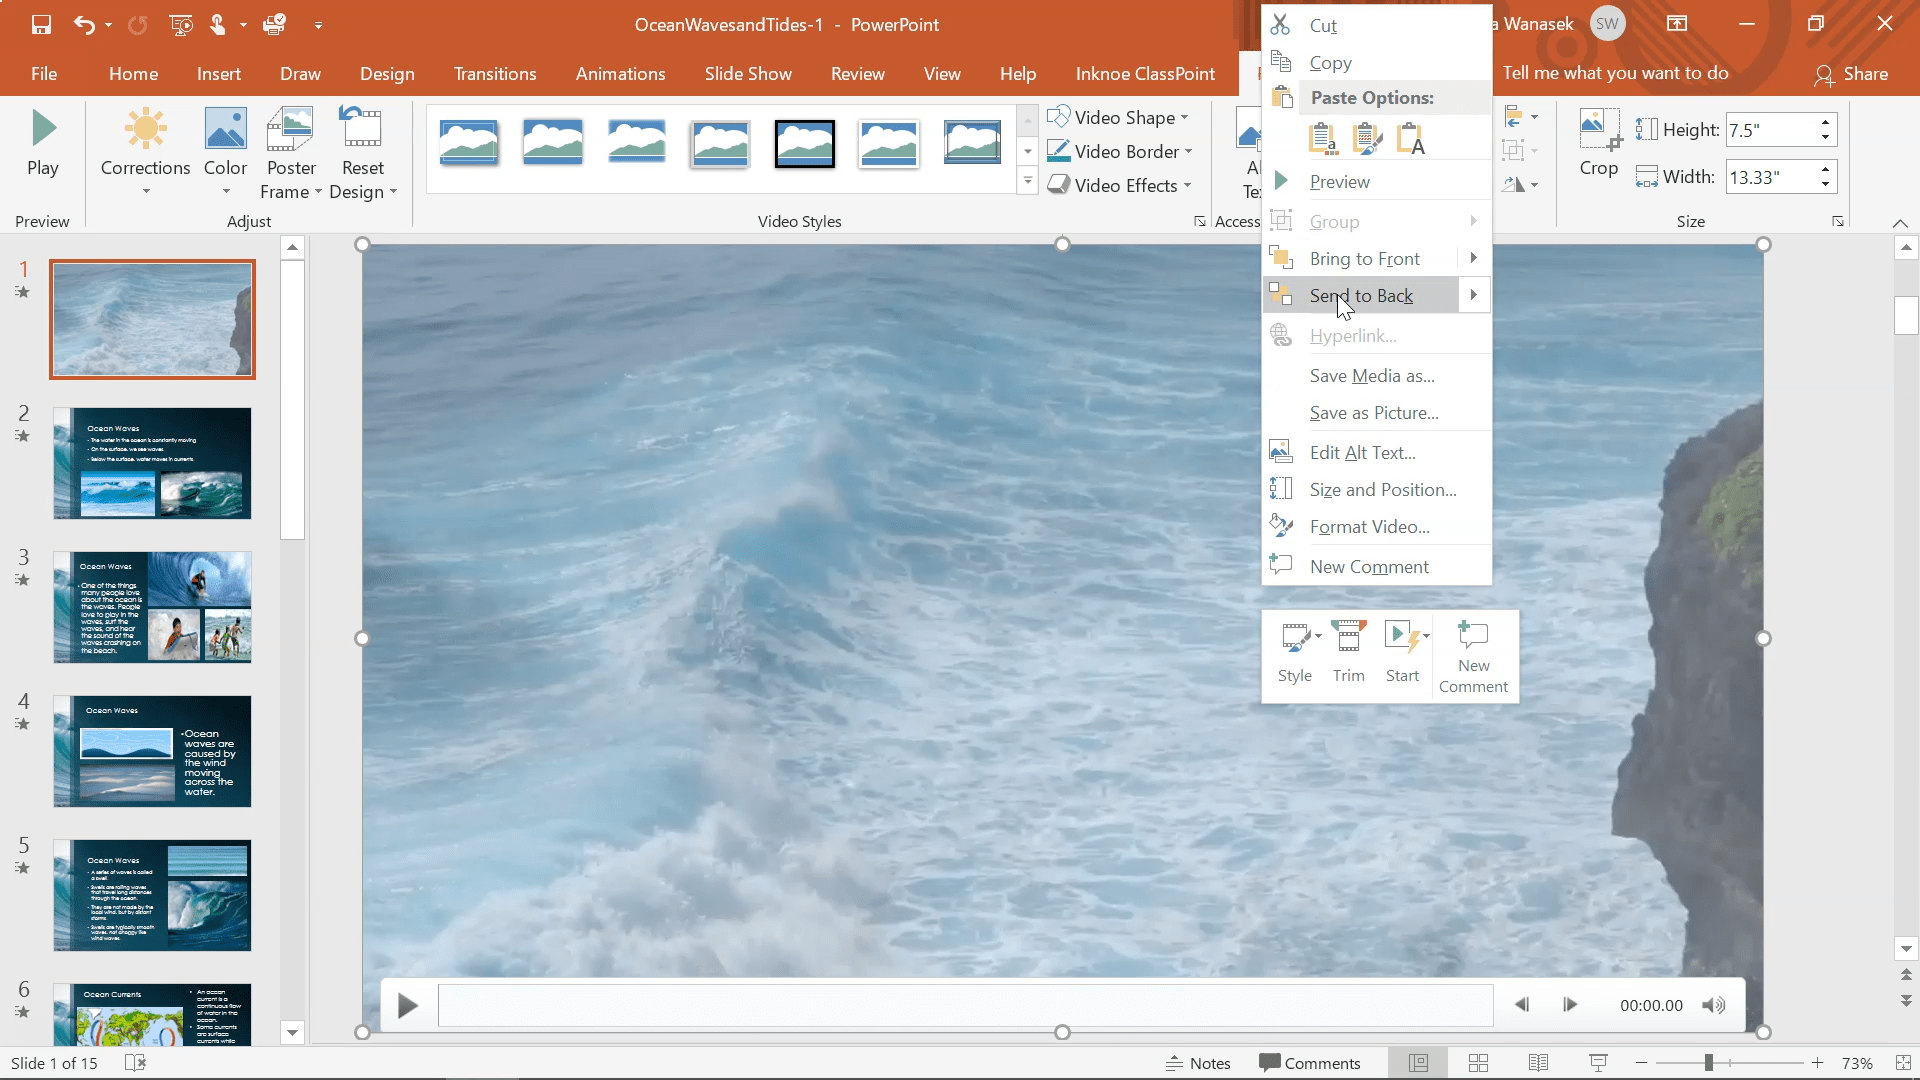Viewport: 1920px width, 1080px height.
Task: Click Size and Position menu option
Action: (1383, 489)
